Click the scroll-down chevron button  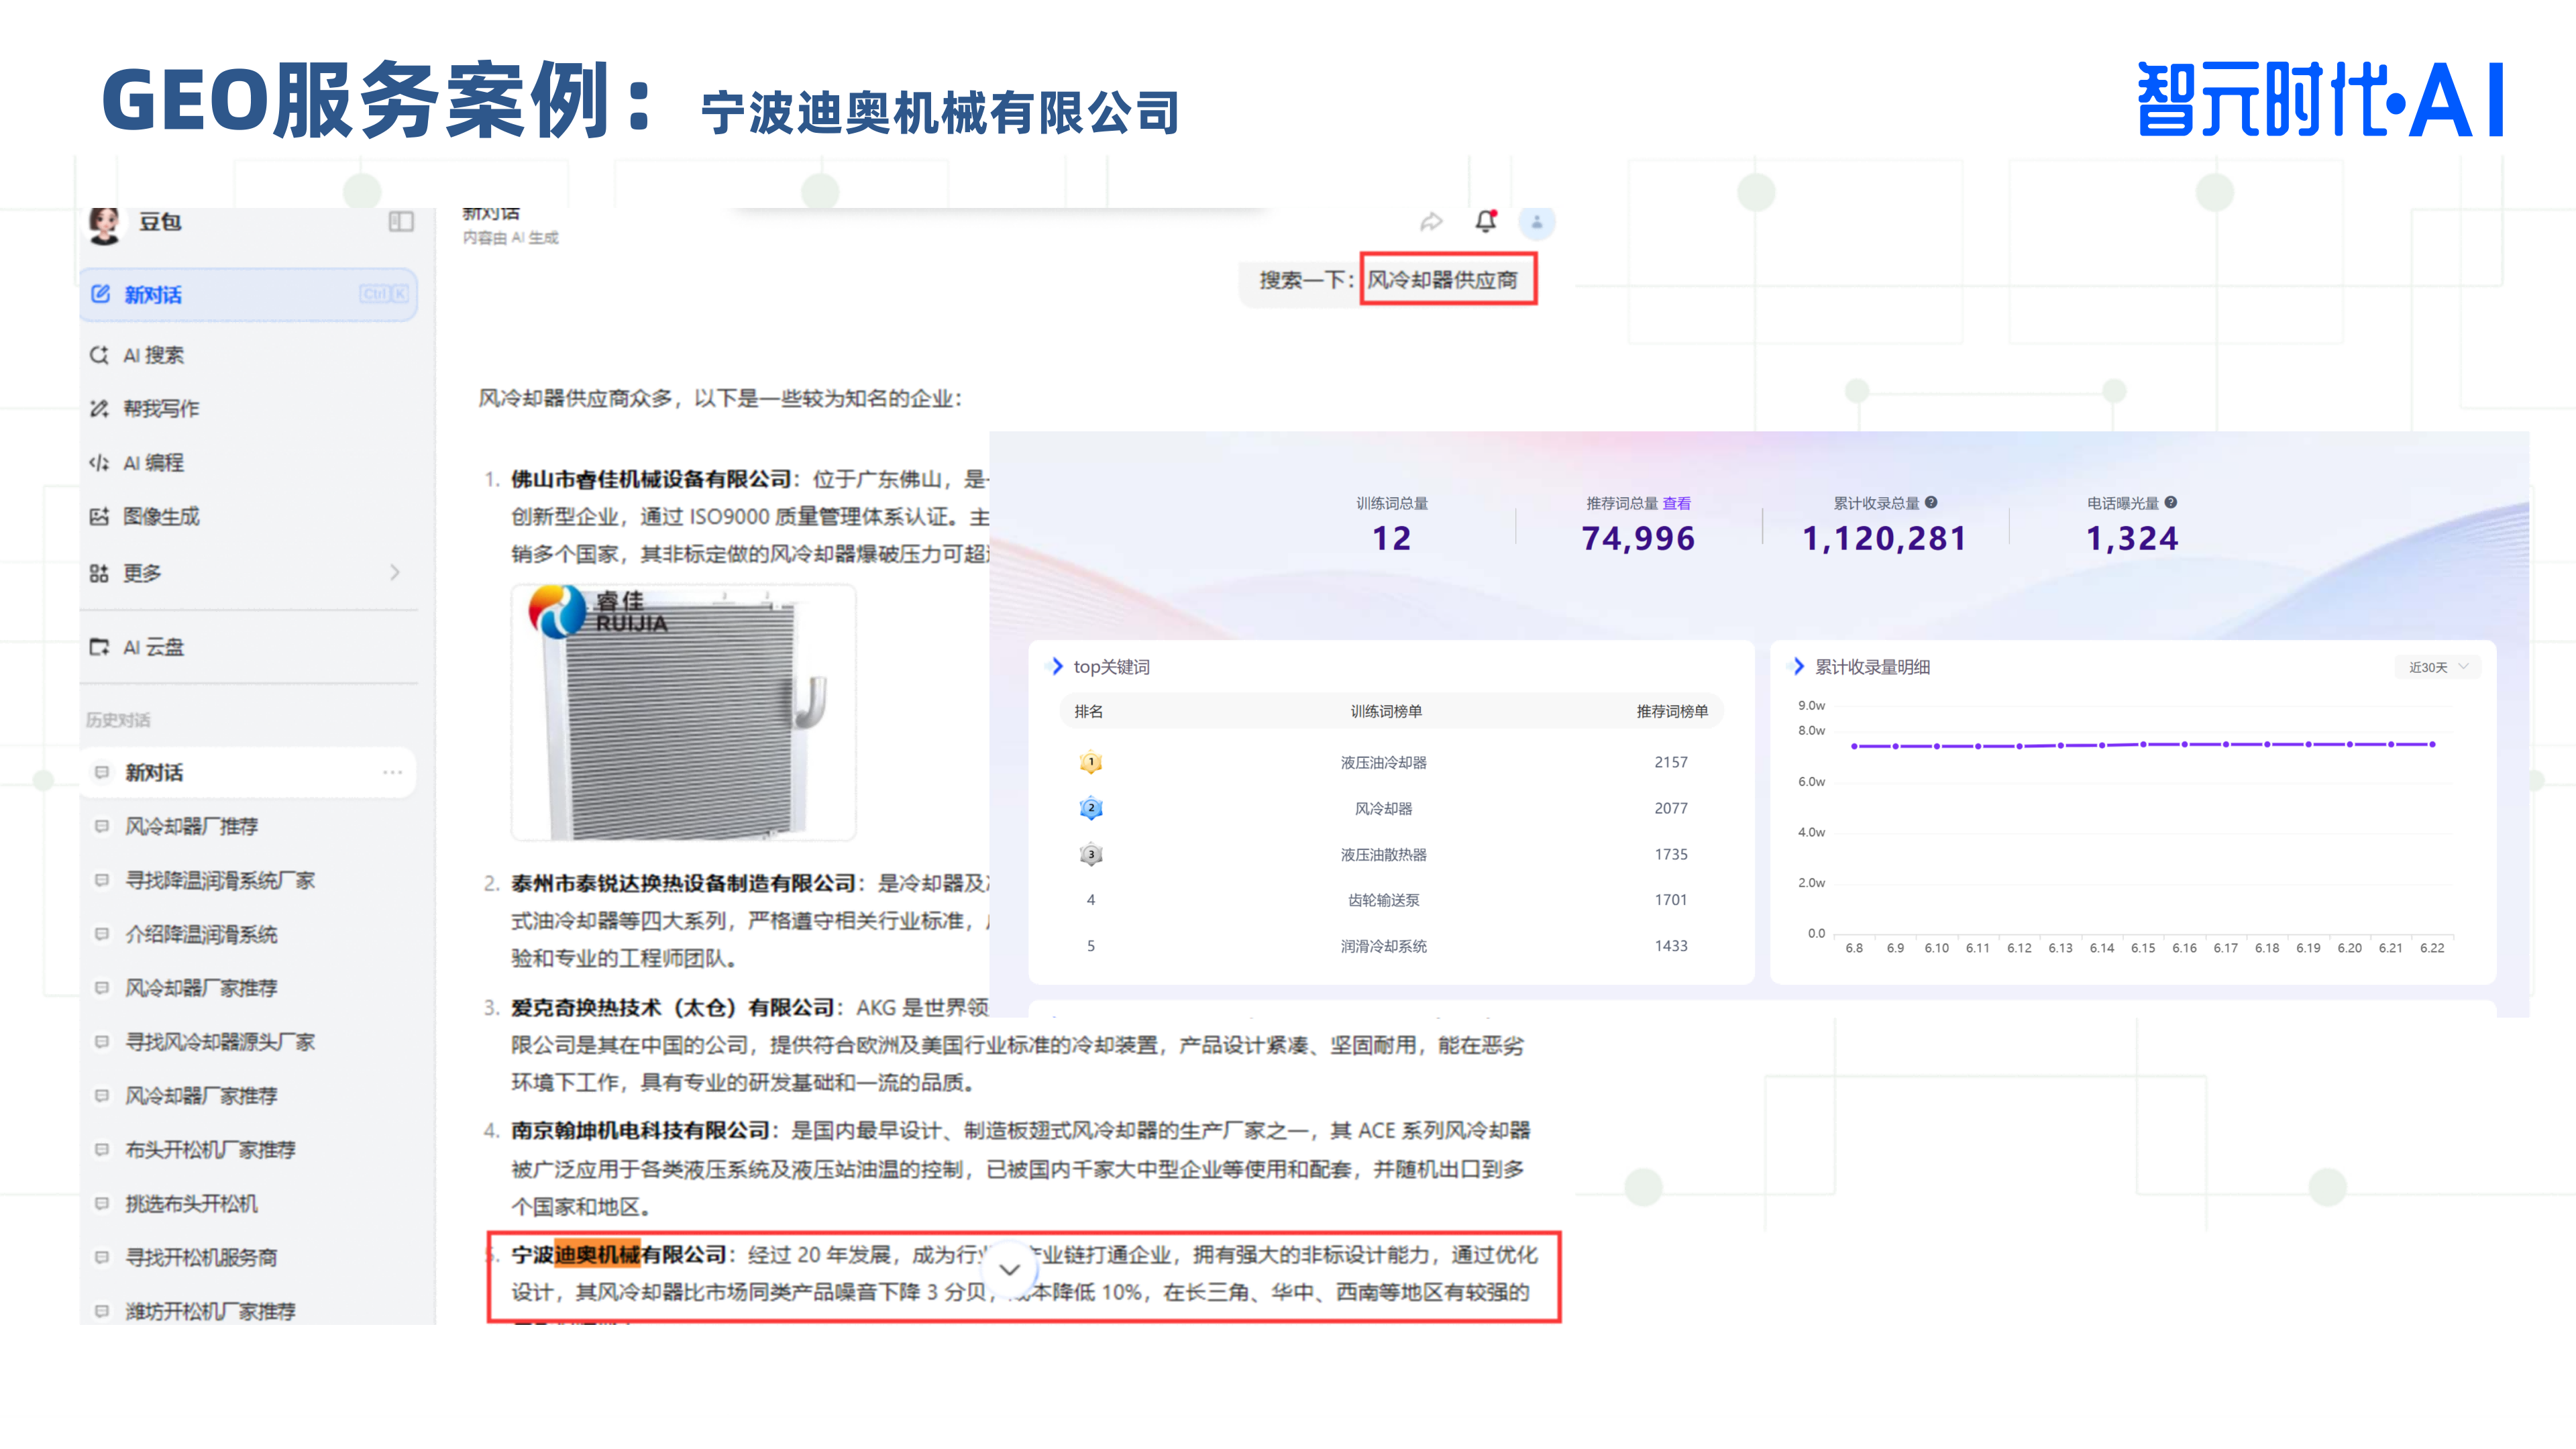coord(1010,1270)
